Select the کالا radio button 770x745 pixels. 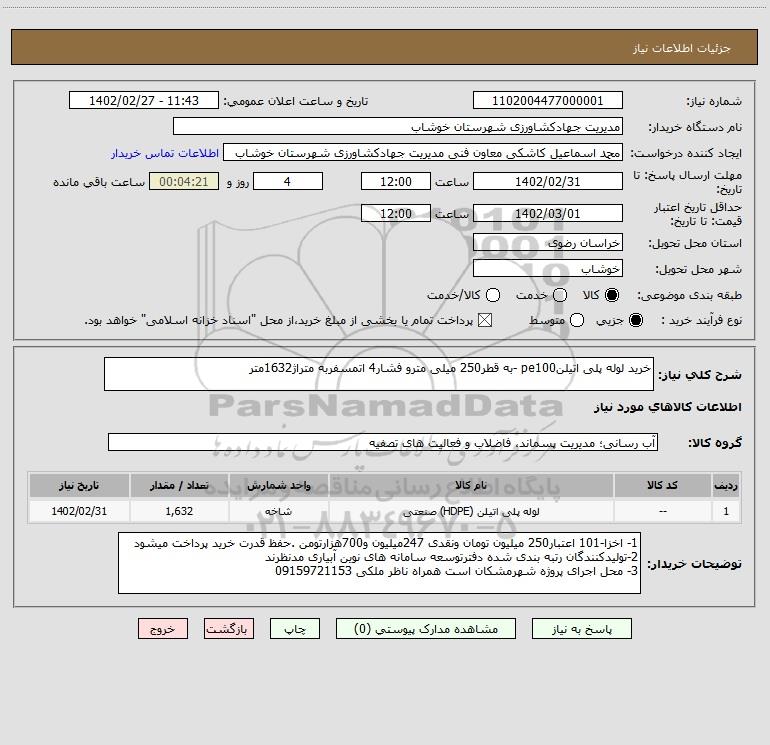coord(612,295)
